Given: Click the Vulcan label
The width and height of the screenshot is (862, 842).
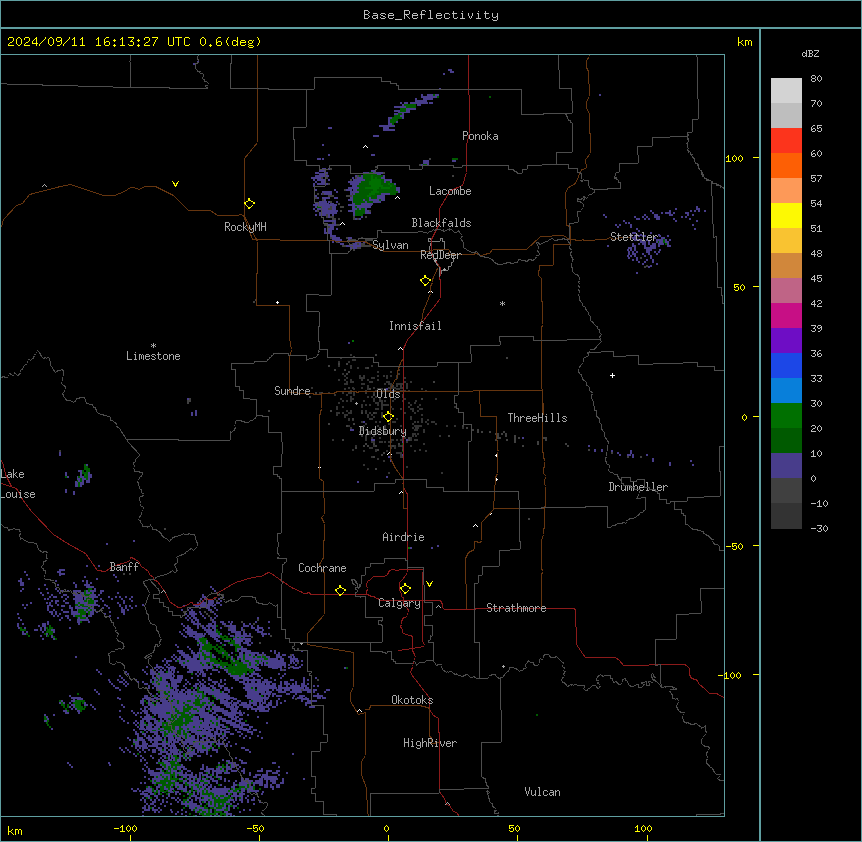Looking at the screenshot, I should pos(542,792).
